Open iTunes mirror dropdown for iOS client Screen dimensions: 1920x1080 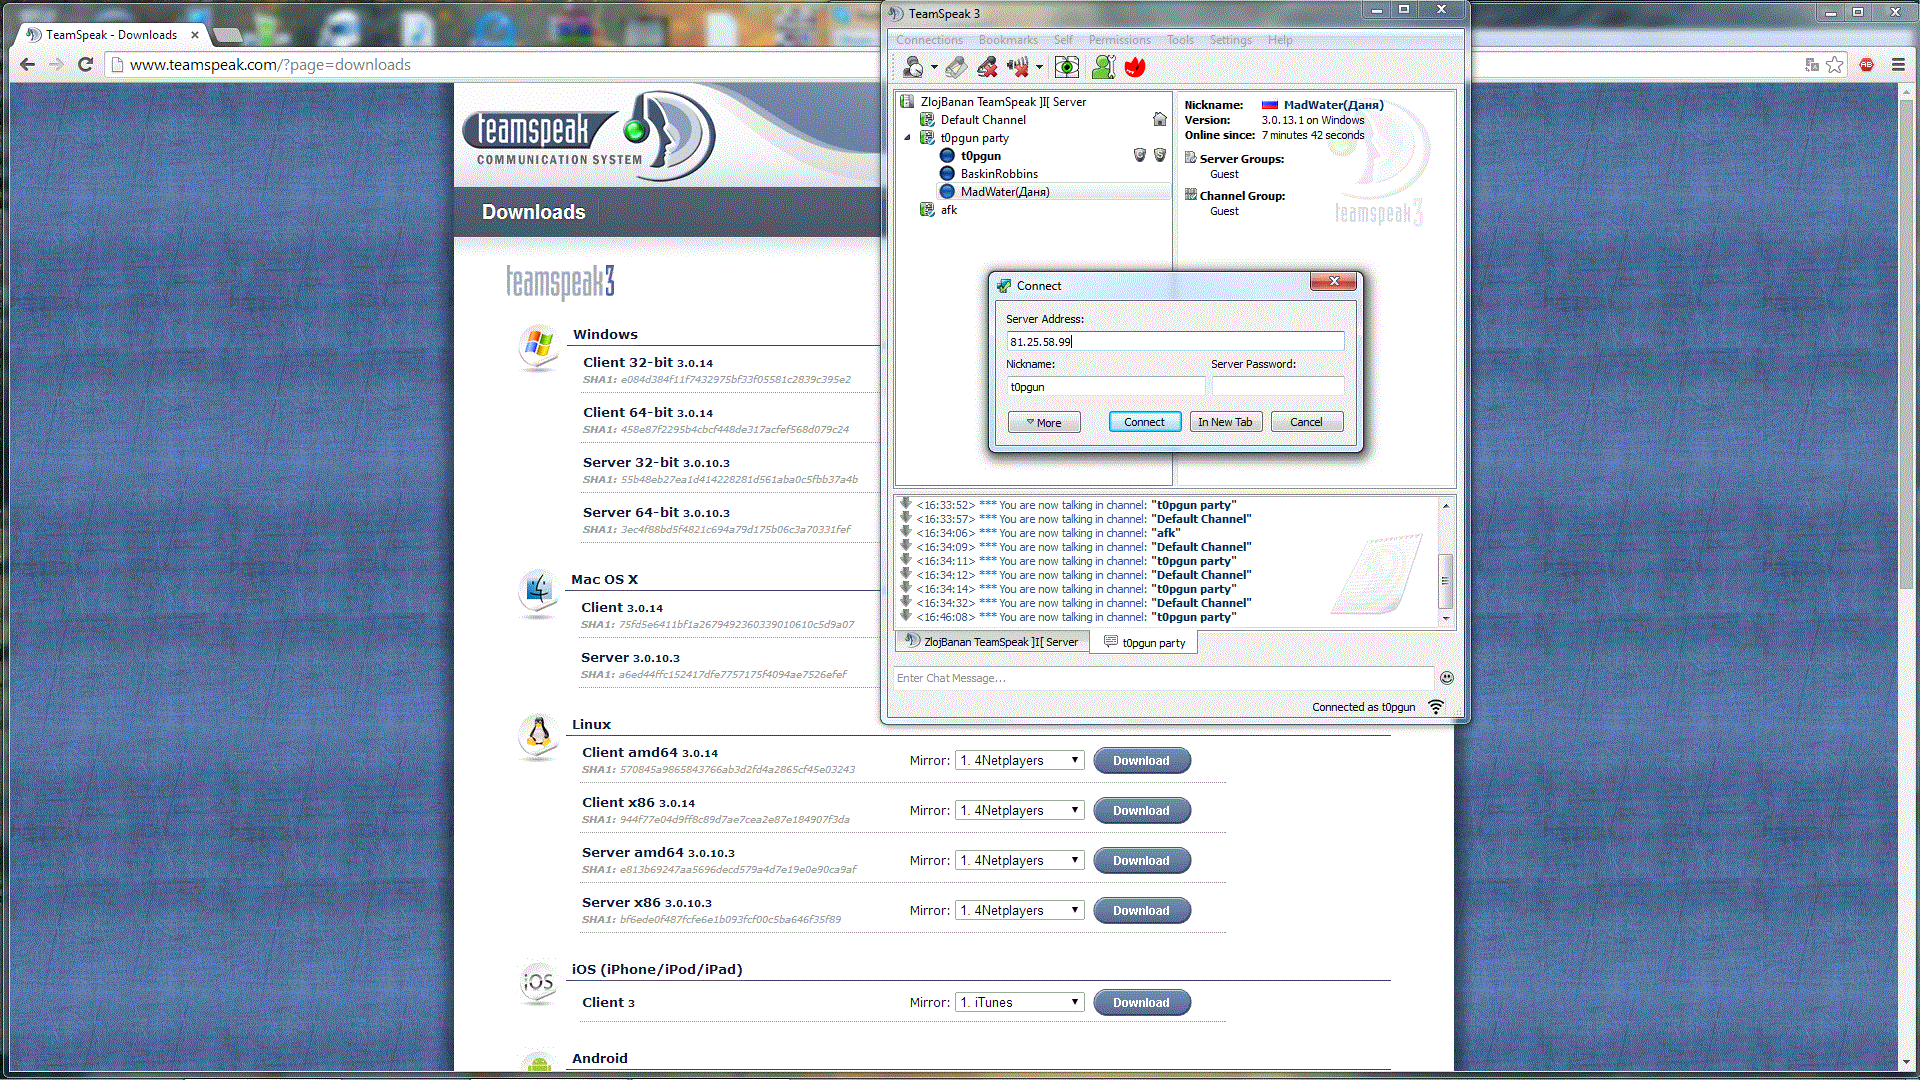pos(1020,1003)
